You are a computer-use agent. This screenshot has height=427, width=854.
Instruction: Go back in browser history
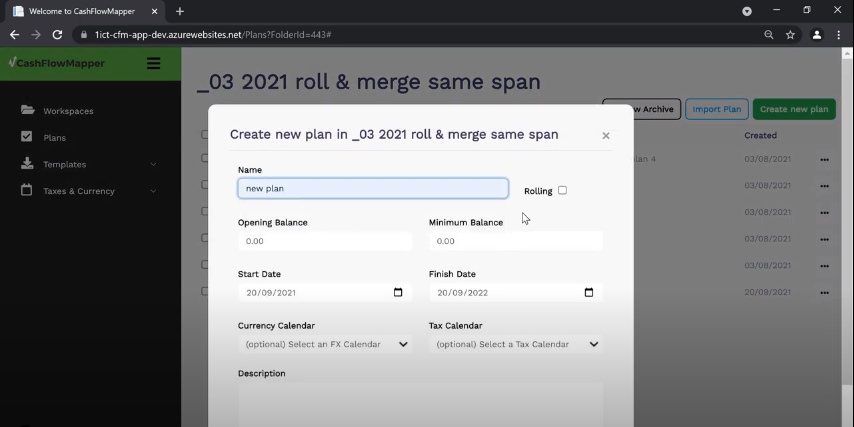[15, 35]
